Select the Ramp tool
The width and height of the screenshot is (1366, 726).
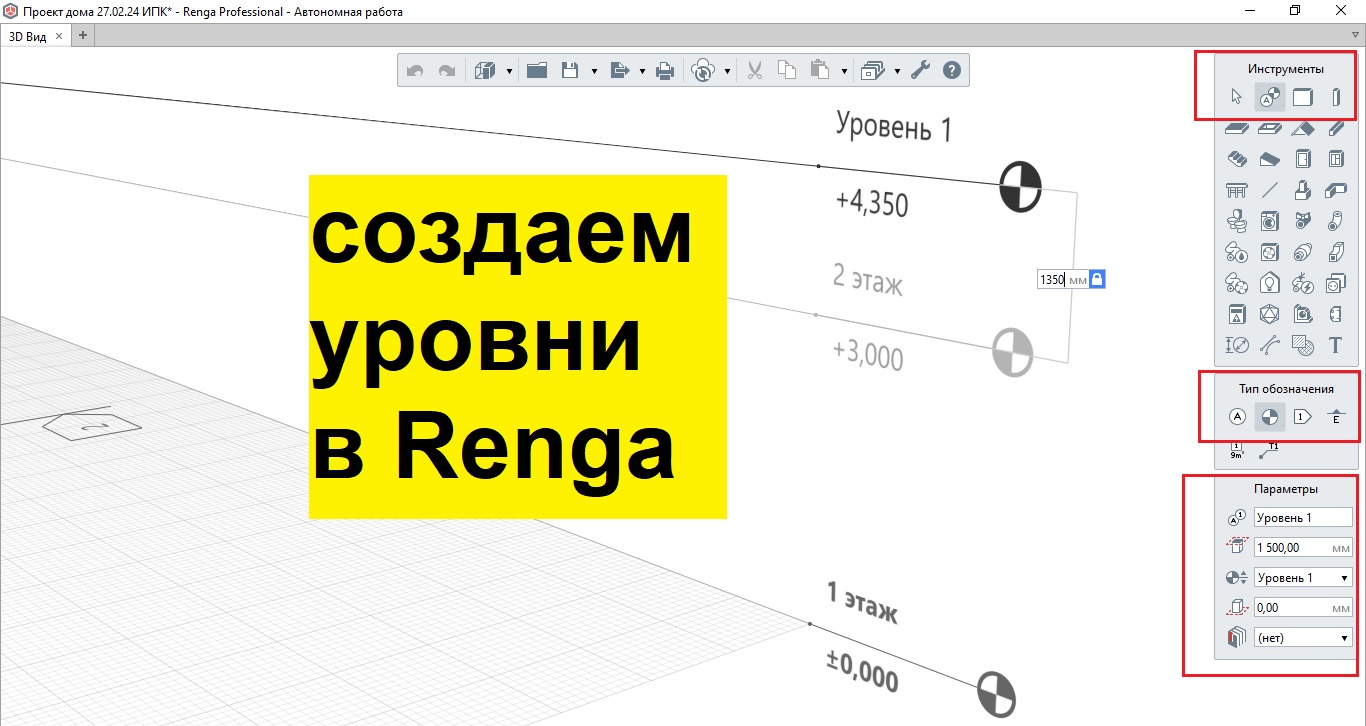(x=1269, y=159)
